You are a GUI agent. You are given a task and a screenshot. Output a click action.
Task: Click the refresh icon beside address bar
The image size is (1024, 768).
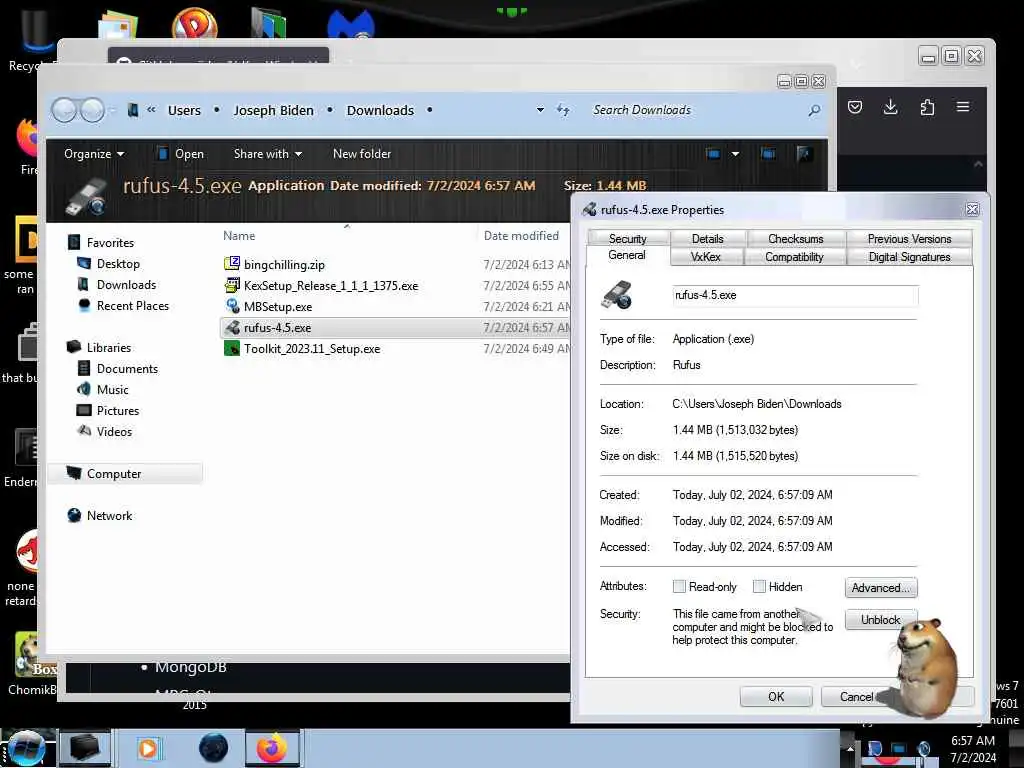point(563,110)
